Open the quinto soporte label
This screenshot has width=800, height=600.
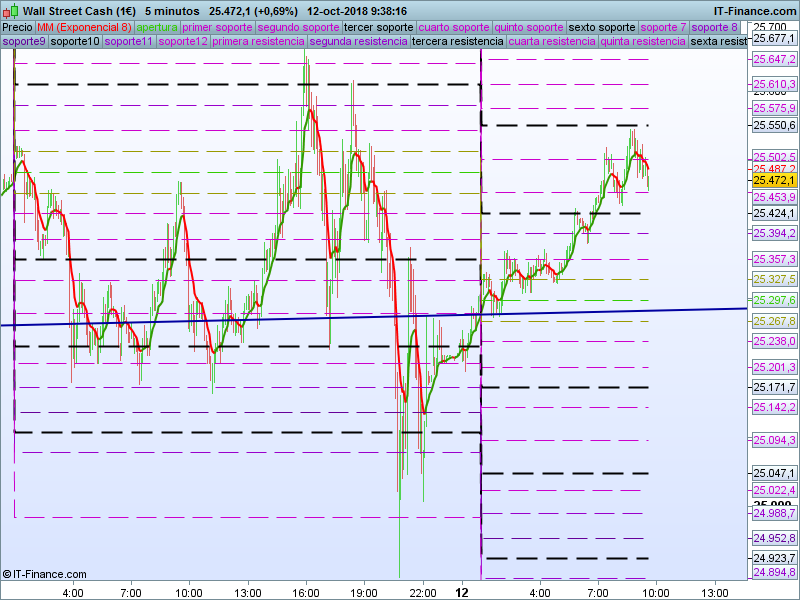pos(529,27)
